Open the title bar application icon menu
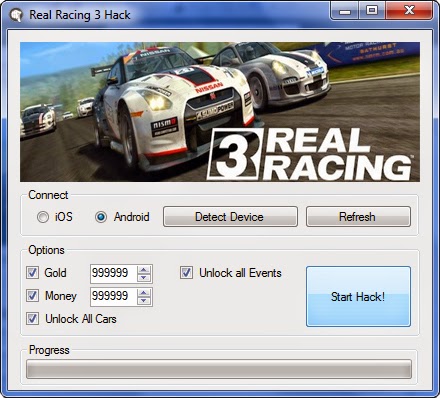Image resolution: width=440 pixels, height=398 pixels. point(16,15)
